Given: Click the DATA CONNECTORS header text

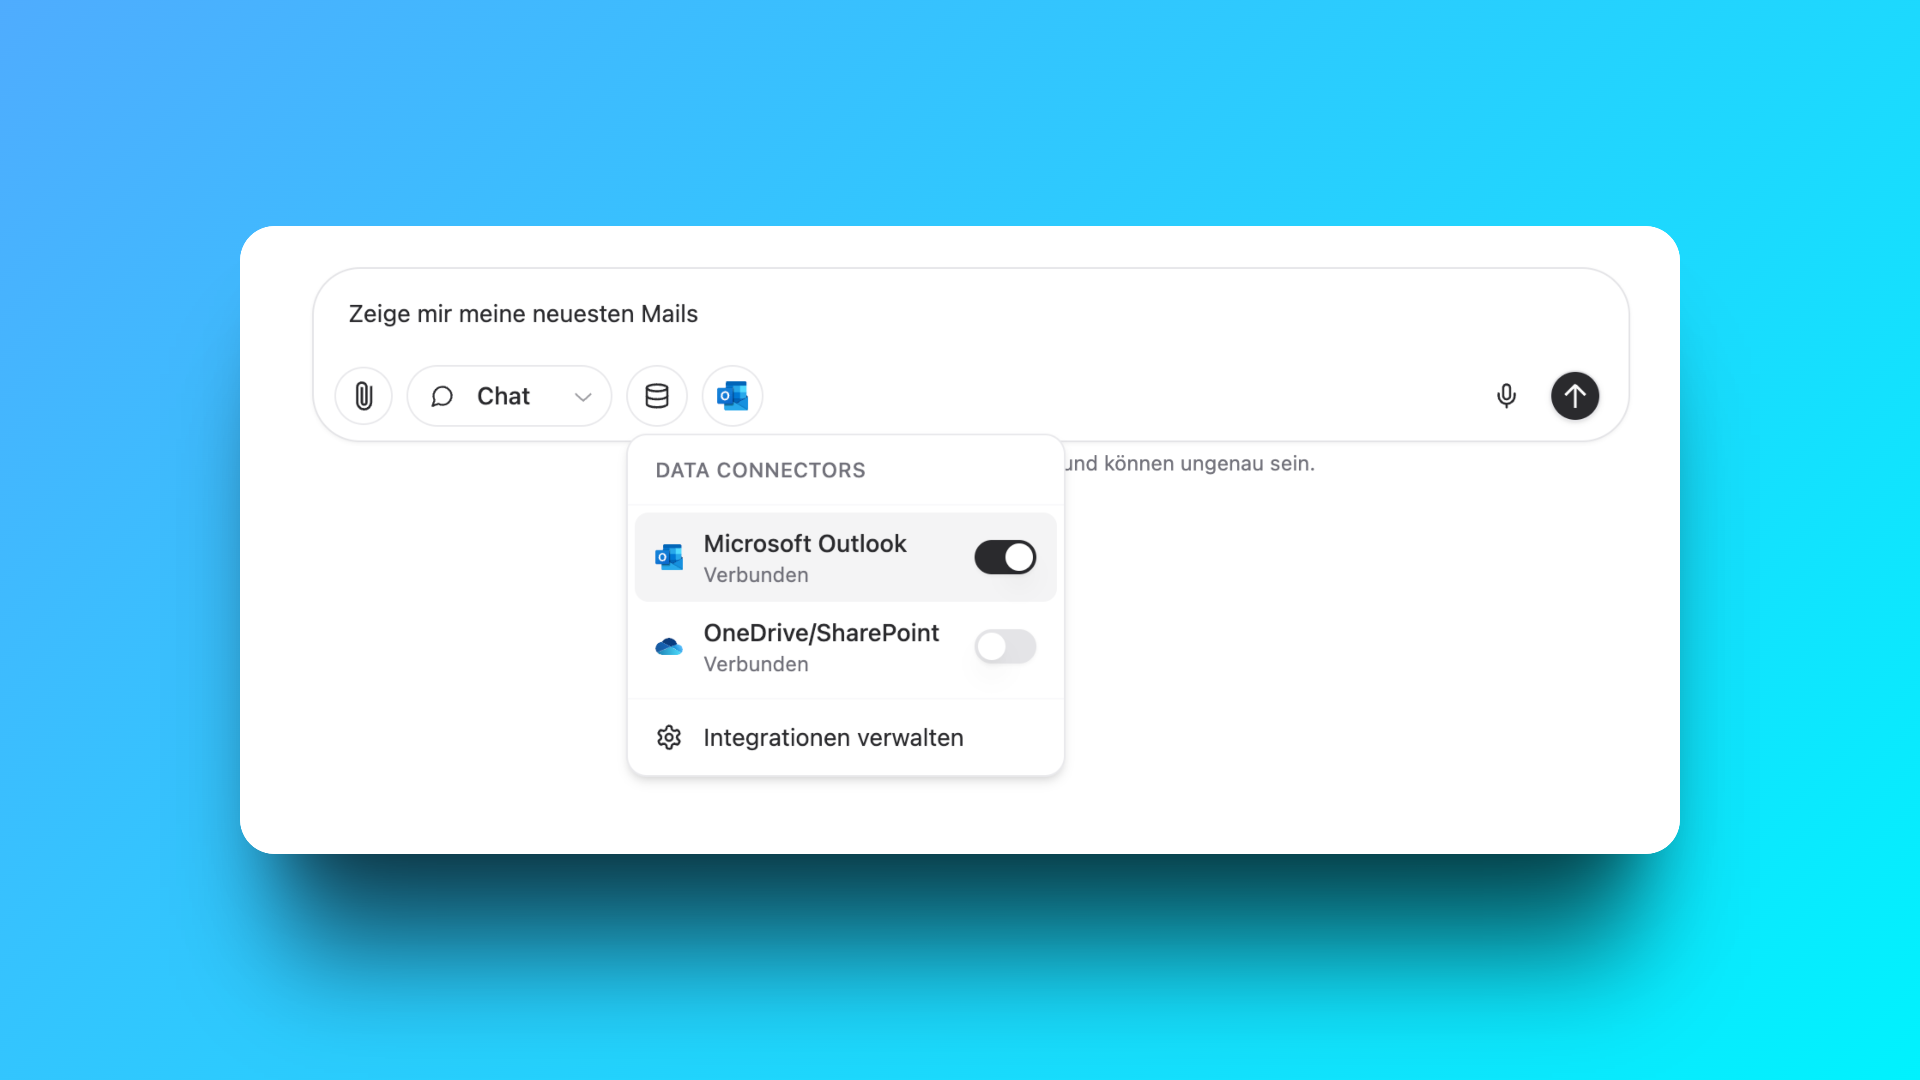Looking at the screenshot, I should (760, 470).
